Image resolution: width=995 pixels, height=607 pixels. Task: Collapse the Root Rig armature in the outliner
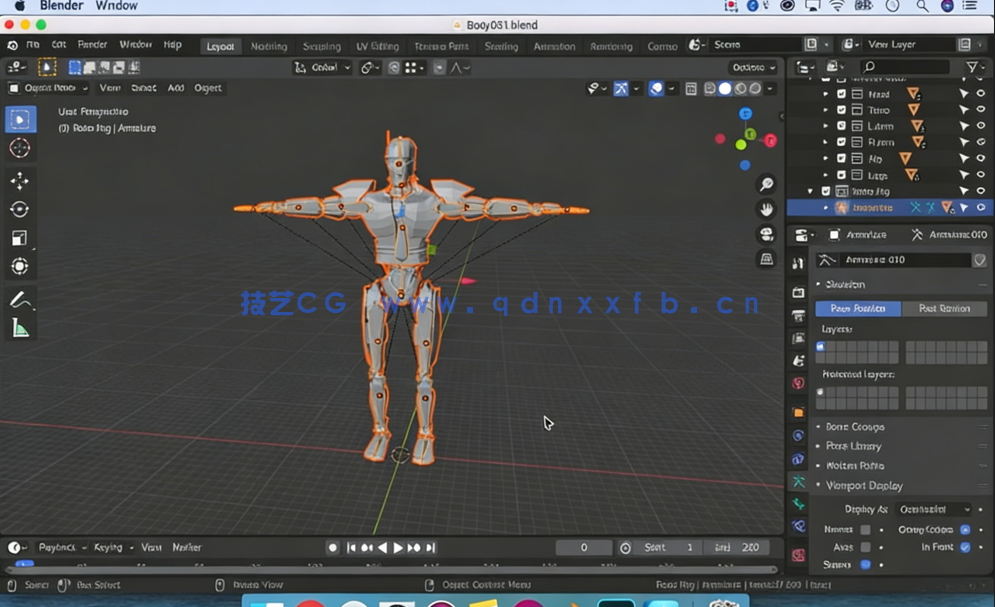(812, 190)
